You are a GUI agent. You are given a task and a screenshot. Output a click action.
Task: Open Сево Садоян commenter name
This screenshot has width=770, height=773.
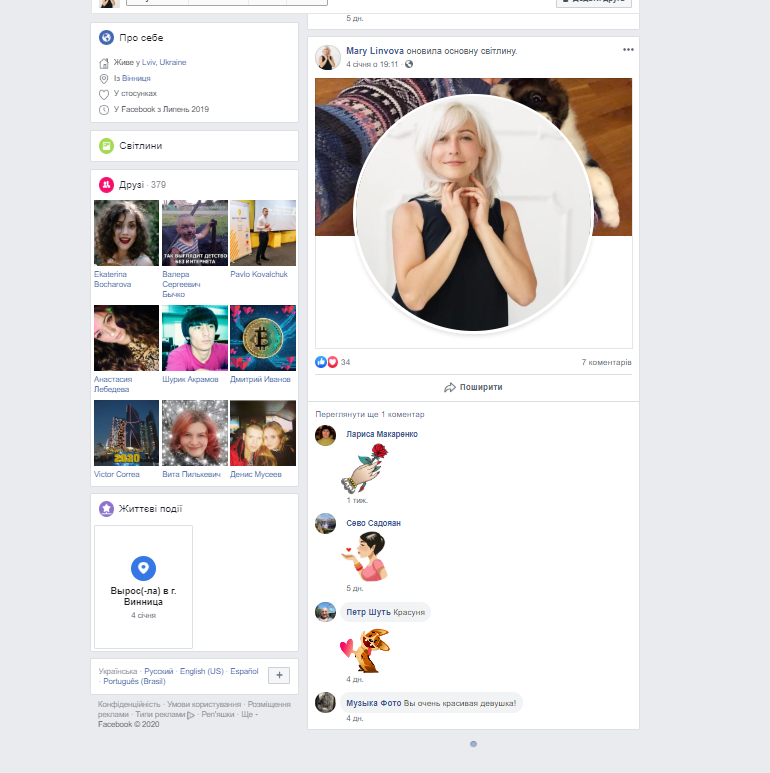tap(374, 523)
